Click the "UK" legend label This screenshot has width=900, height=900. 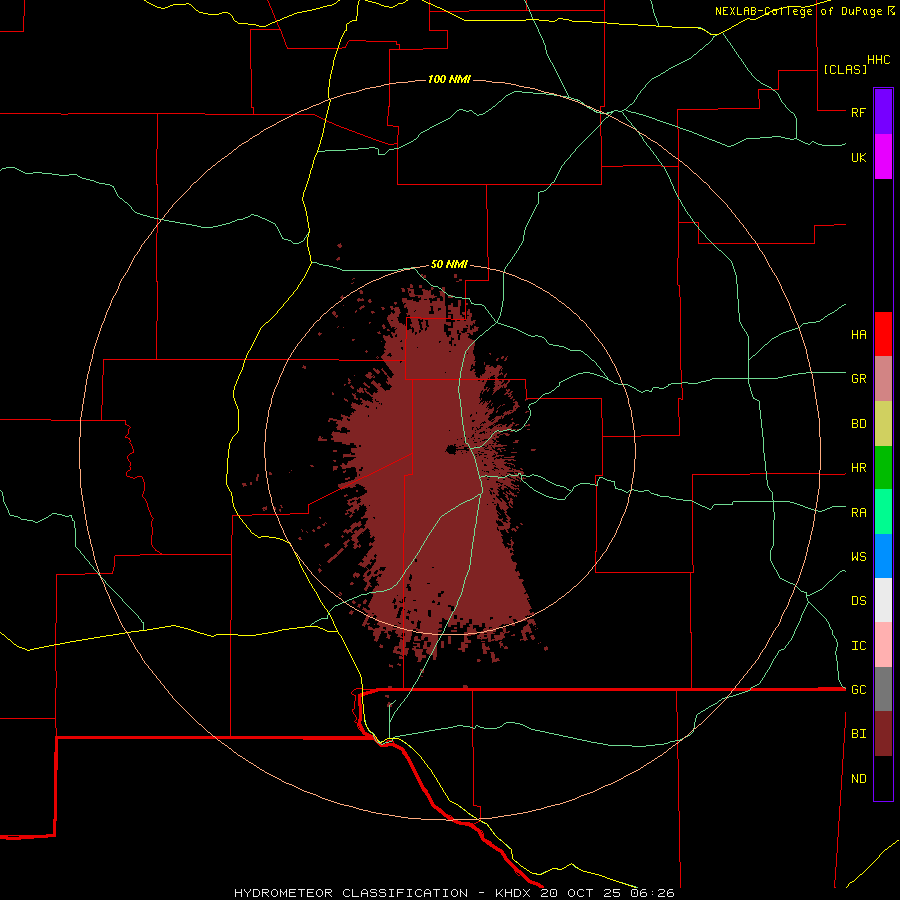click(858, 157)
